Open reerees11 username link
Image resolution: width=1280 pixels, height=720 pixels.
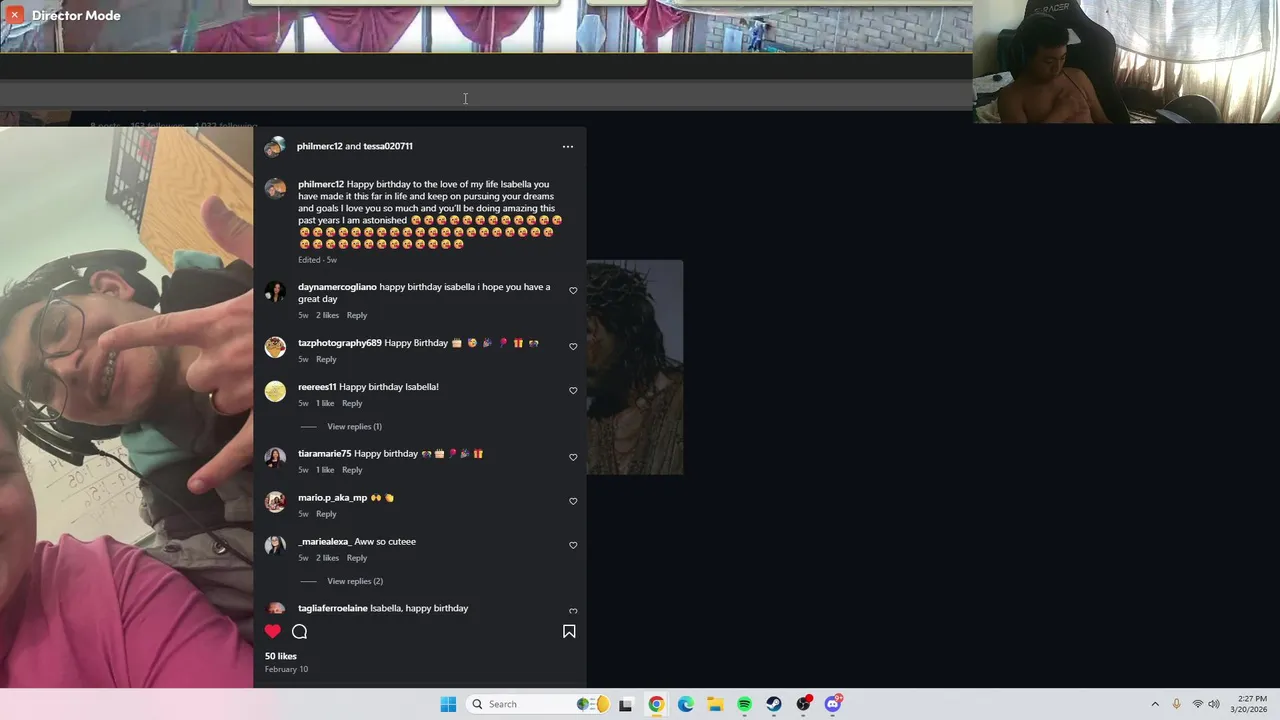point(317,387)
